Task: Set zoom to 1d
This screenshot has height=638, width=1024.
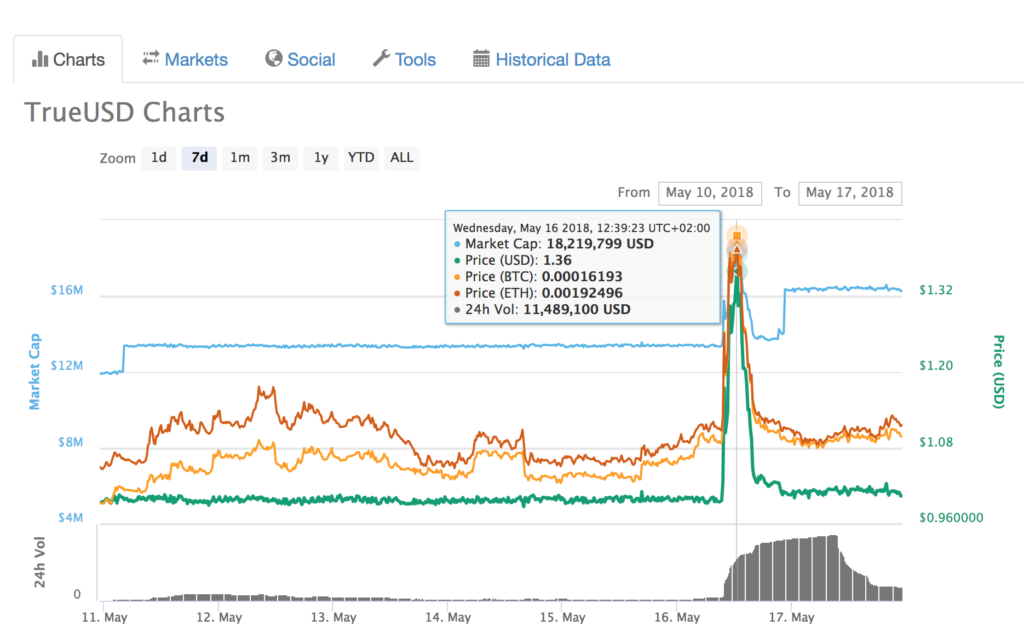Action: [x=159, y=157]
